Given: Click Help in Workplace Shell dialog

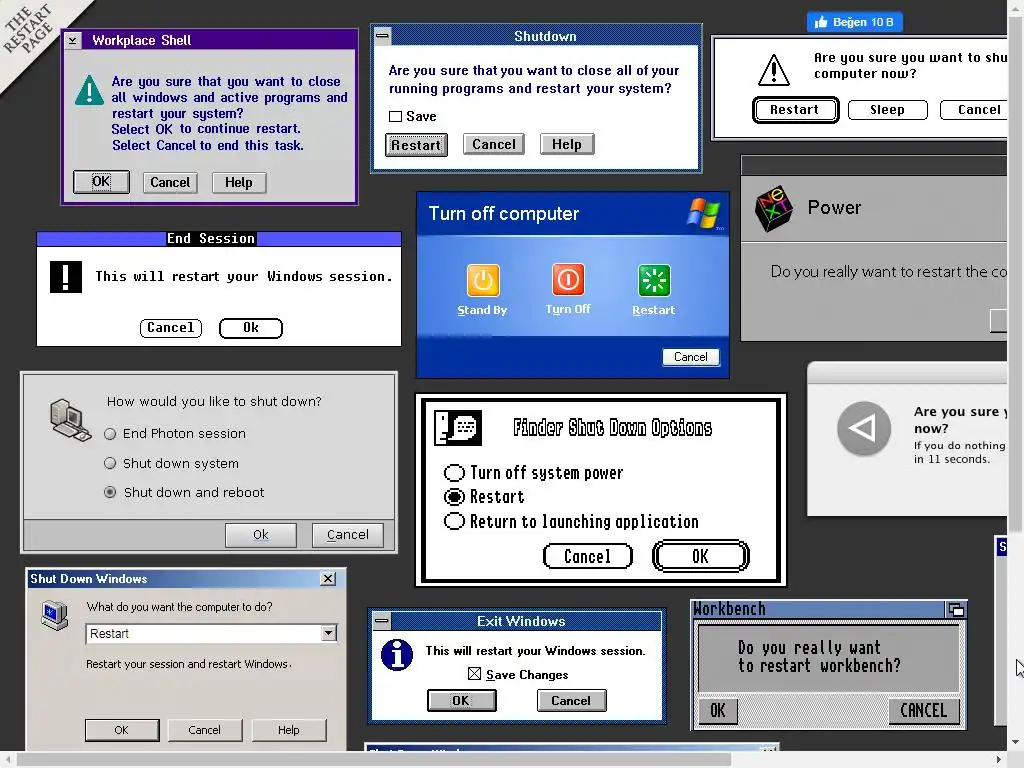Looking at the screenshot, I should pyautogui.click(x=239, y=182).
